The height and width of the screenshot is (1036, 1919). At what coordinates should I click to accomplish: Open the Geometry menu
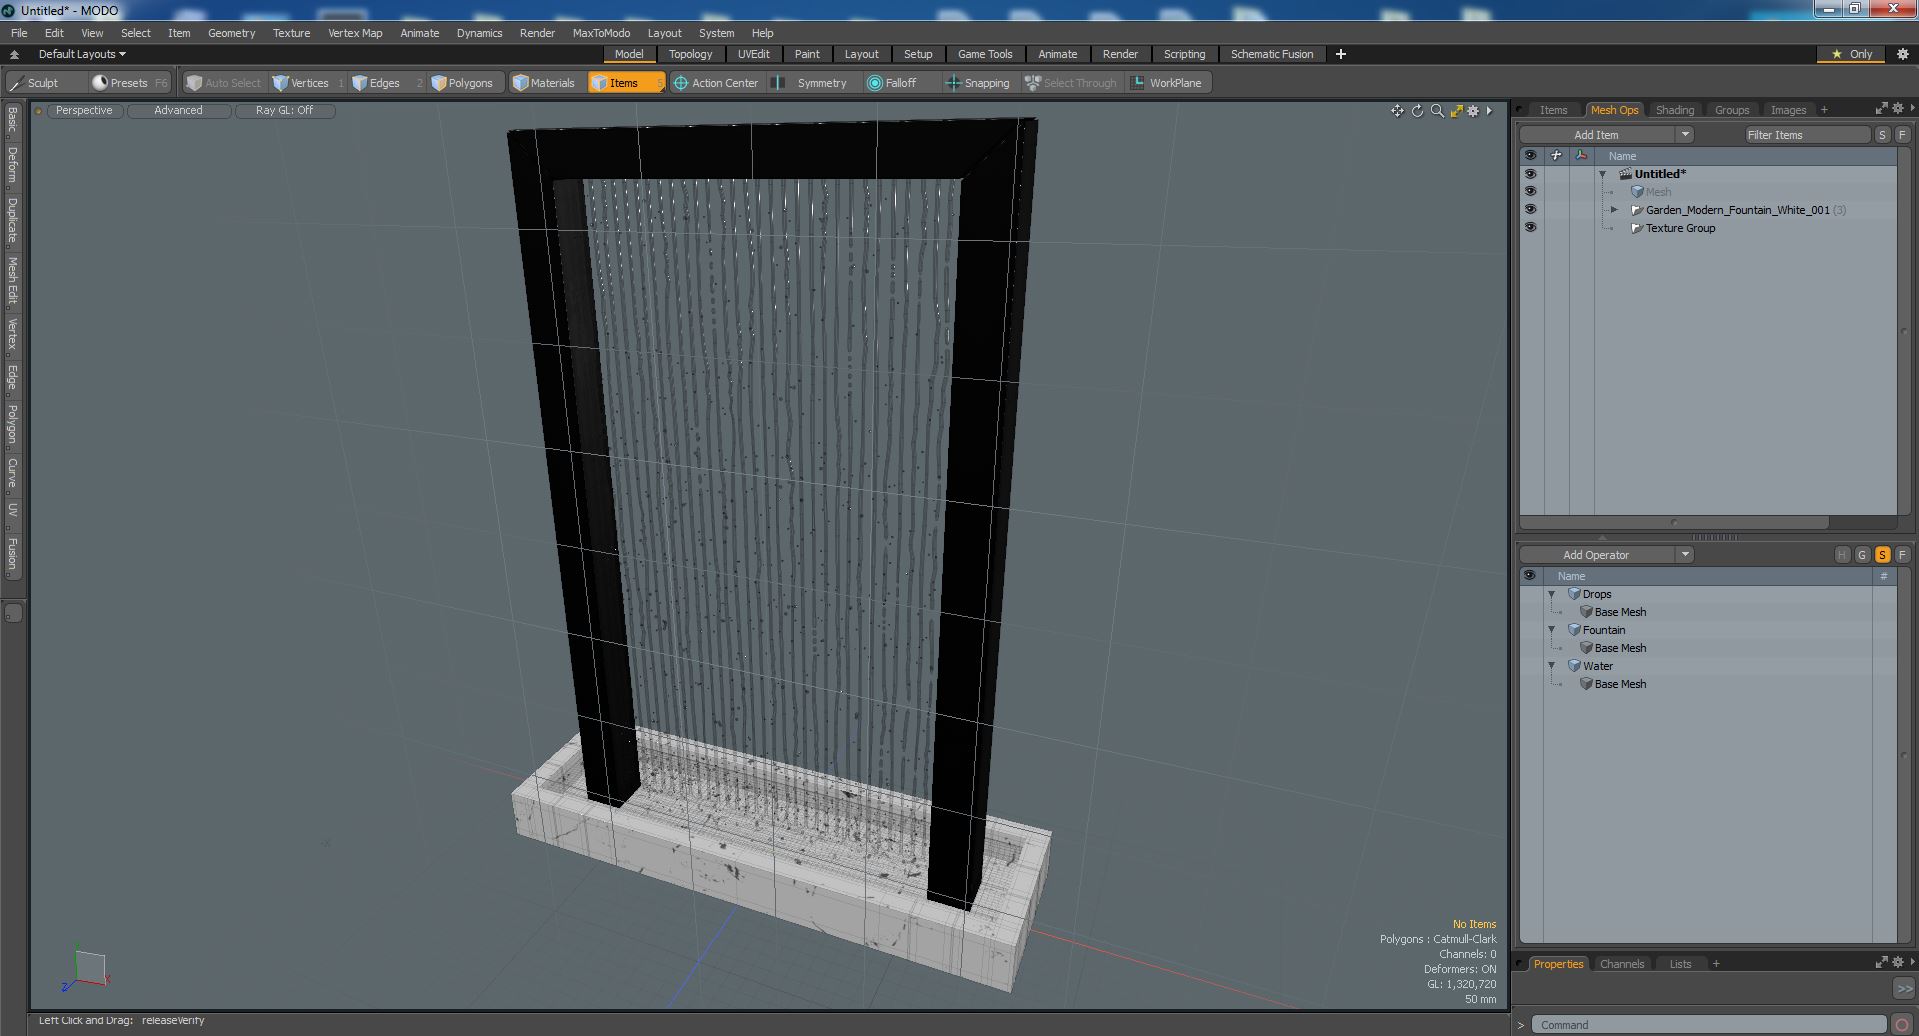tap(231, 33)
